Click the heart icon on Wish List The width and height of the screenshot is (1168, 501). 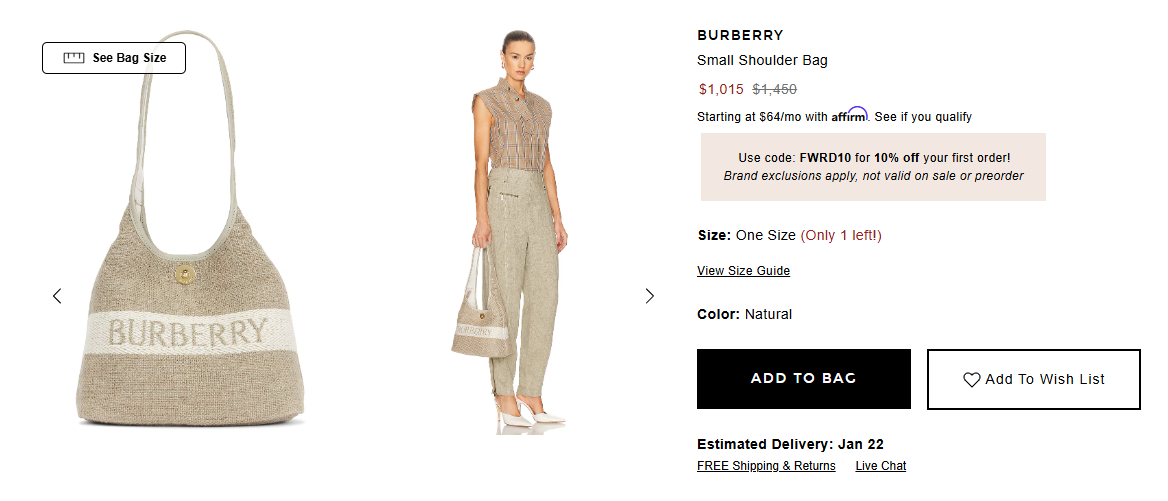point(972,380)
